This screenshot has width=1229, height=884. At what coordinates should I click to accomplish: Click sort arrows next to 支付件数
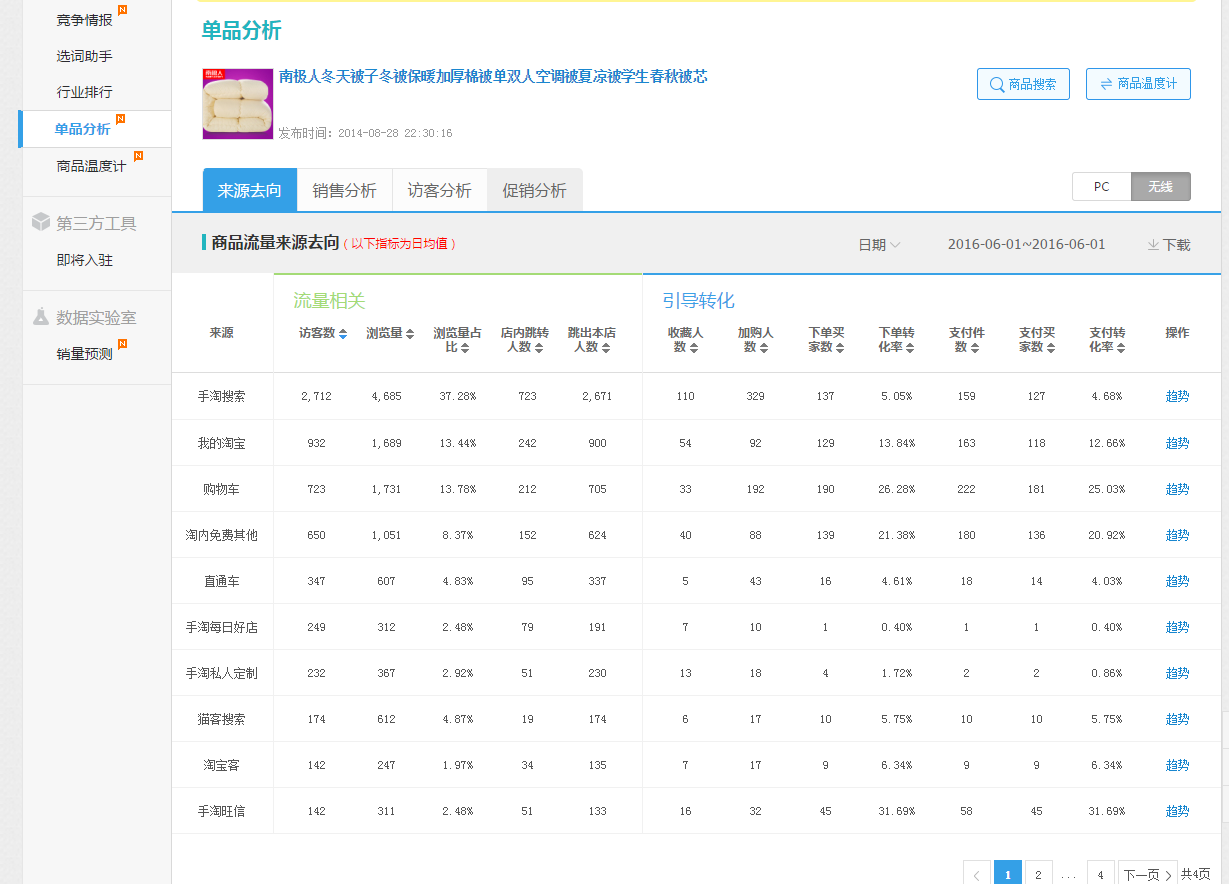[974, 348]
